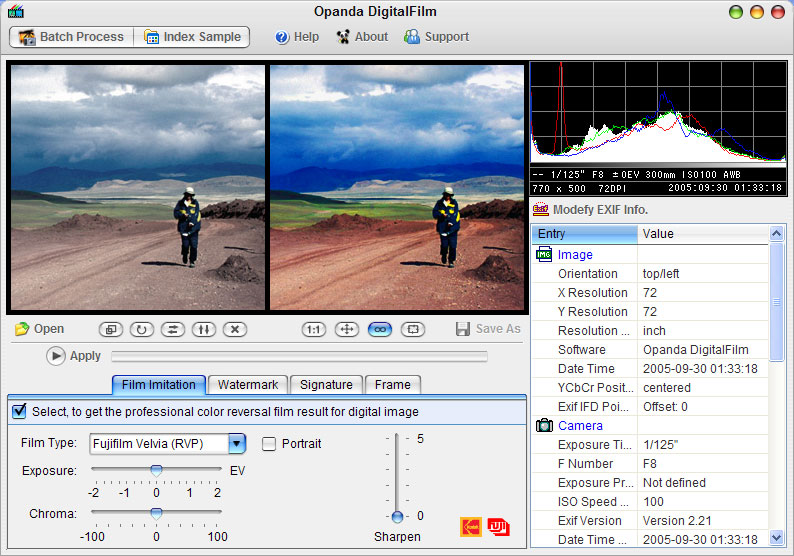Screen dimensions: 794x556
Task: Click the RGB histogram display
Action: click(x=658, y=113)
